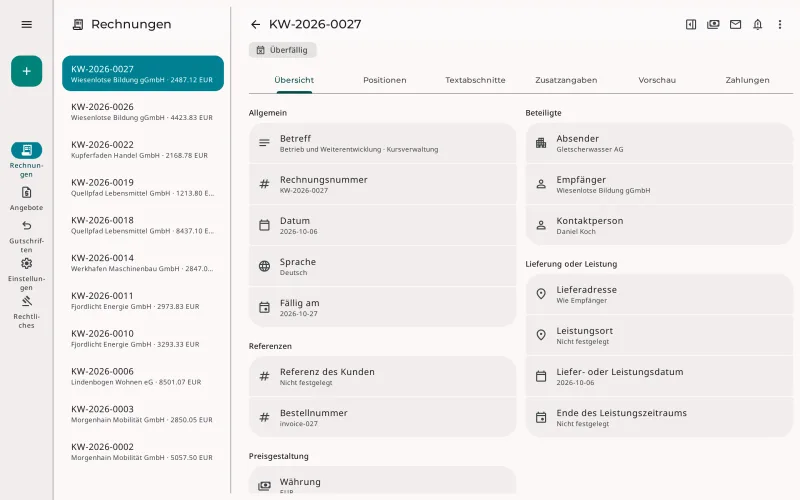Open the Angebote sidebar section
This screenshot has width=800, height=500.
point(27,198)
